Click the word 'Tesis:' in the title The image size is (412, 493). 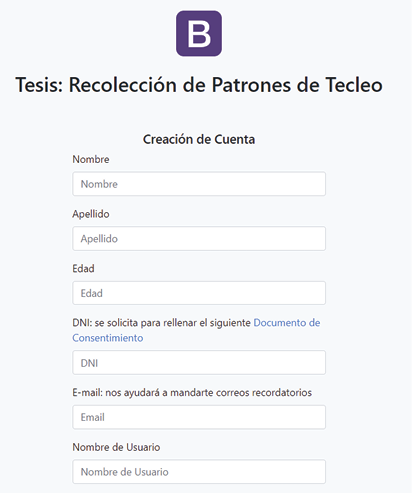pos(39,85)
